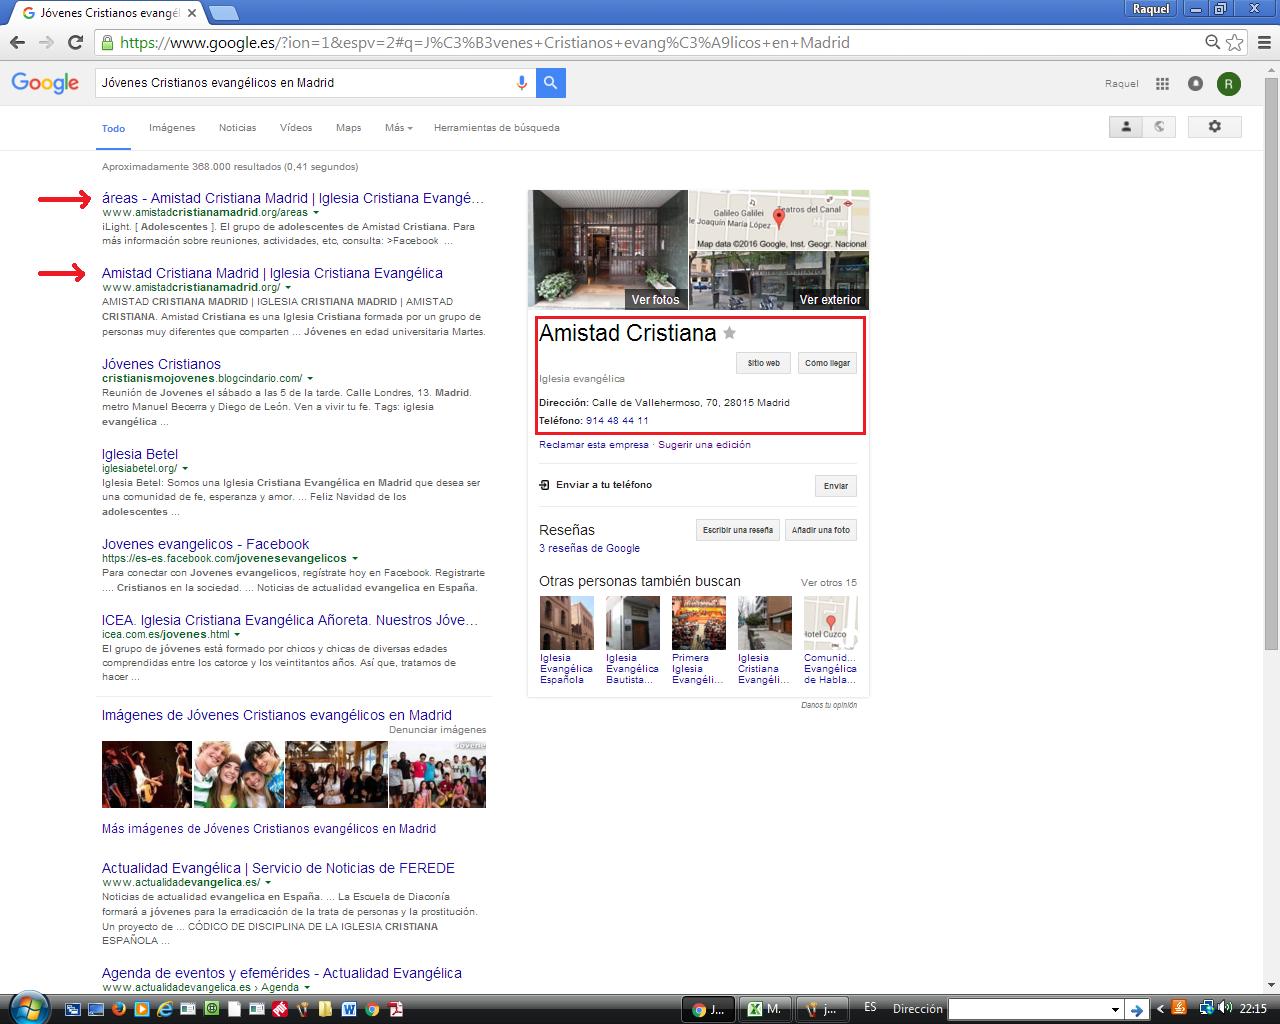The height and width of the screenshot is (1024, 1280).
Task: Click Escribir una reseña button
Action: [x=738, y=530]
